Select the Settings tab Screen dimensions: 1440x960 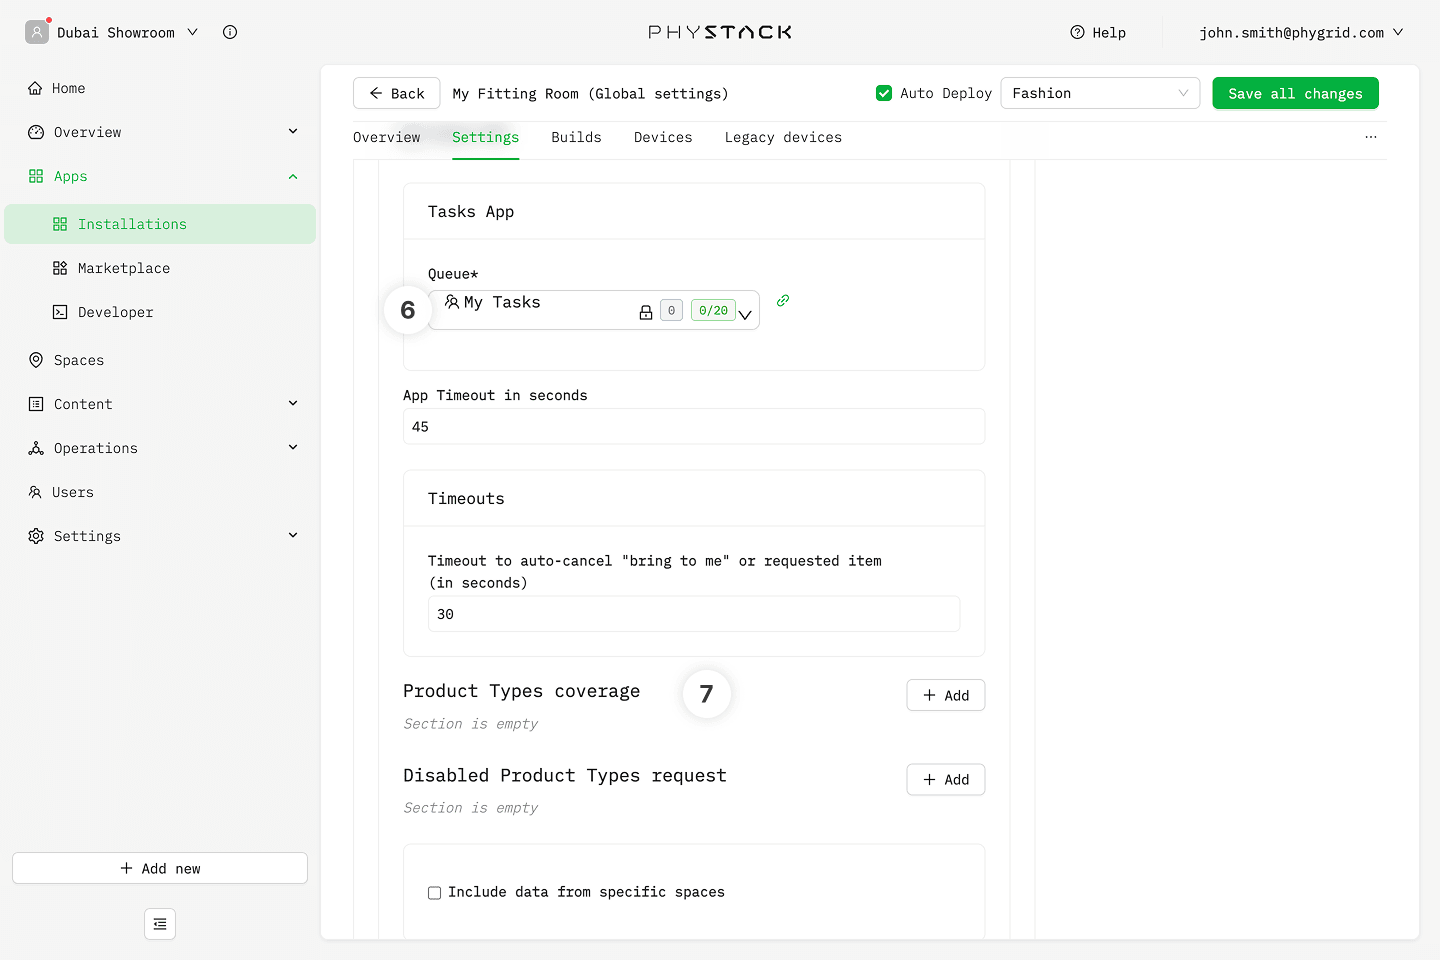[485, 137]
